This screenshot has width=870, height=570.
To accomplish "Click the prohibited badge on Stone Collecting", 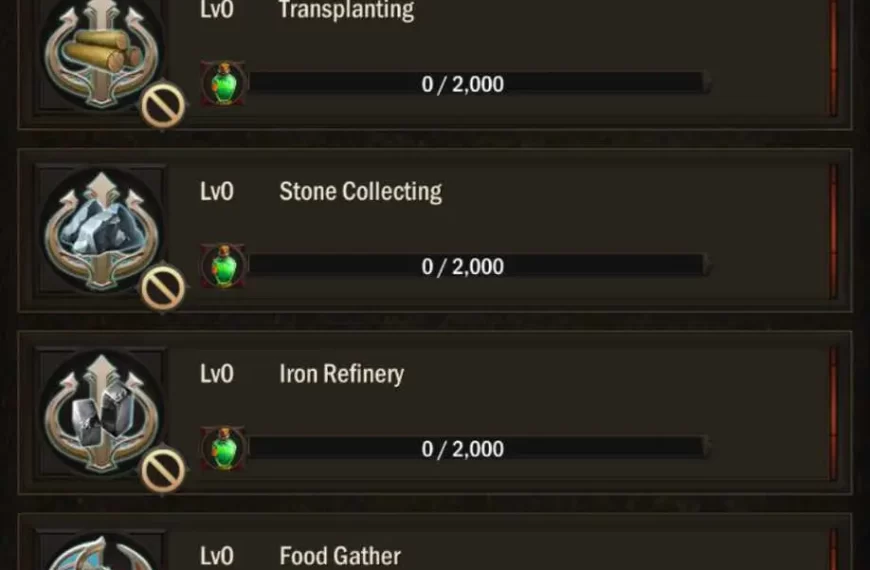I will coord(162,289).
